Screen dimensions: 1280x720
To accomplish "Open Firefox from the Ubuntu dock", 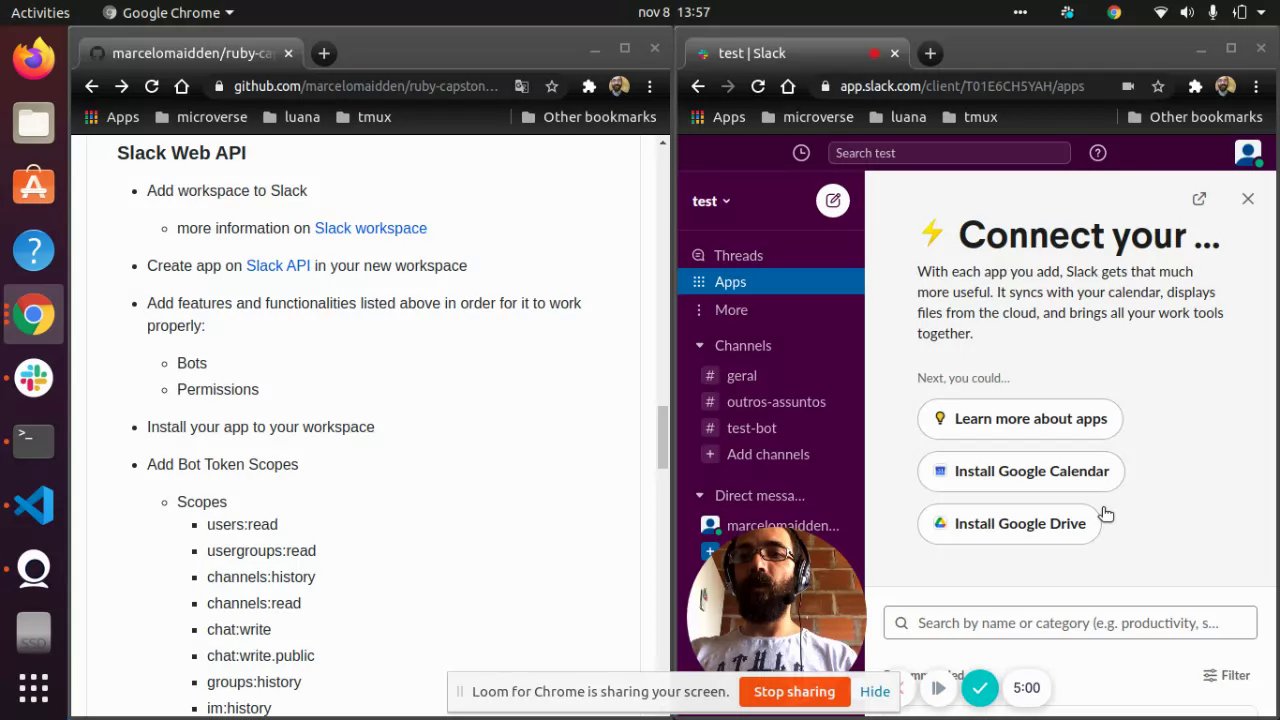I will [34, 59].
